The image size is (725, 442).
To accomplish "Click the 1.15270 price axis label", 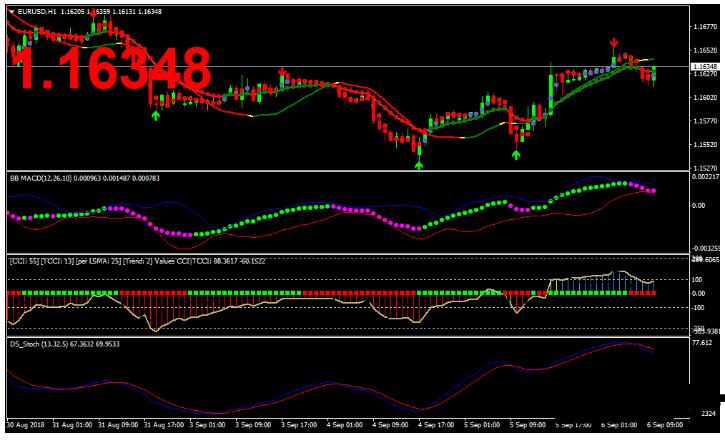I will (x=705, y=168).
